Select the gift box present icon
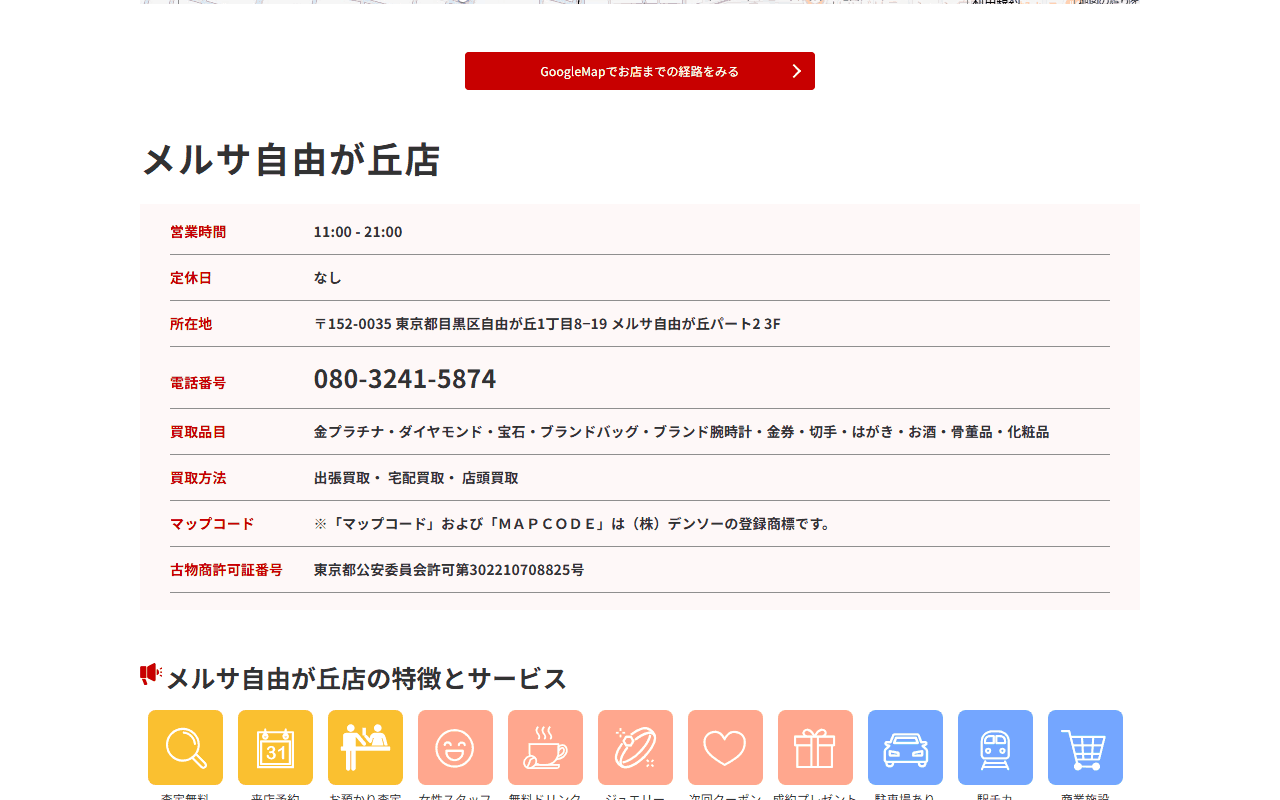Image resolution: width=1280 pixels, height=800 pixels. point(815,747)
